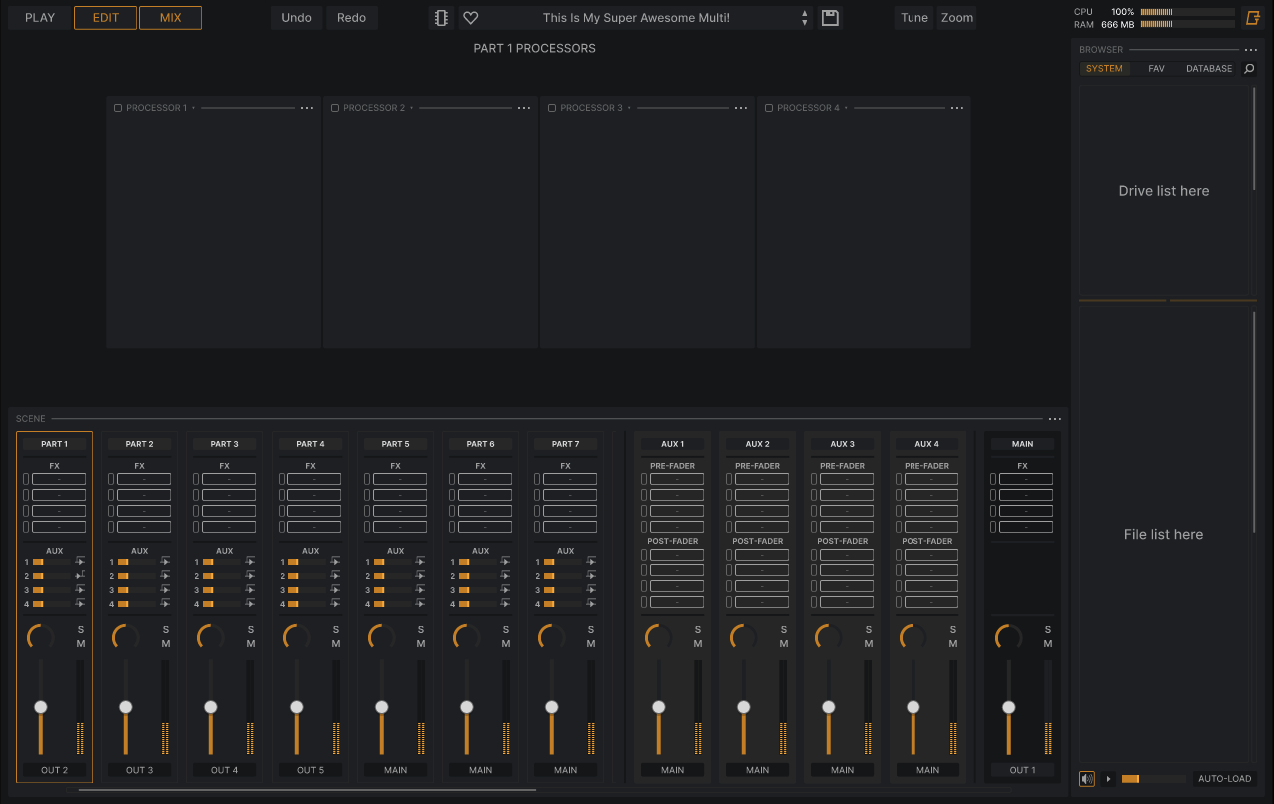The height and width of the screenshot is (804, 1274).
Task: Enable the Processor 1 checkbox
Action: pyautogui.click(x=118, y=108)
